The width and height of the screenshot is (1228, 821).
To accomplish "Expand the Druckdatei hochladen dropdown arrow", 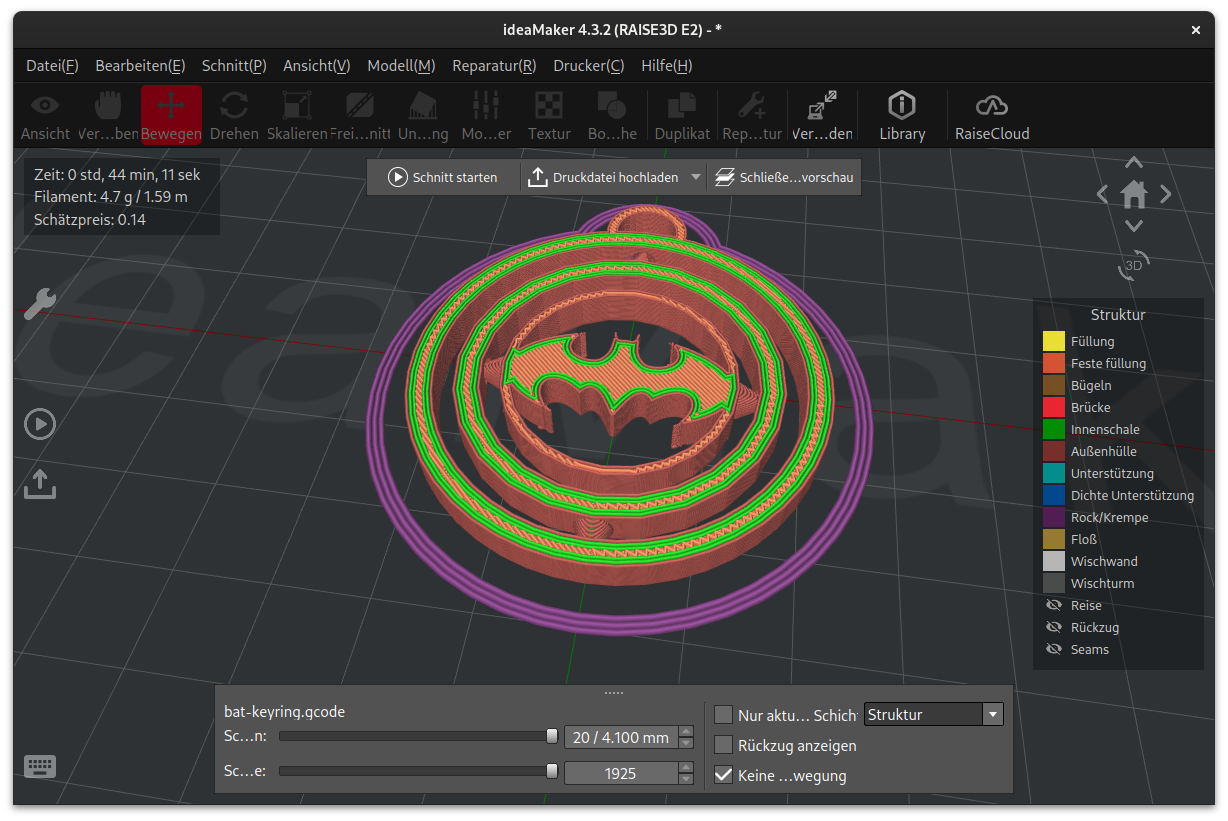I will (x=696, y=177).
